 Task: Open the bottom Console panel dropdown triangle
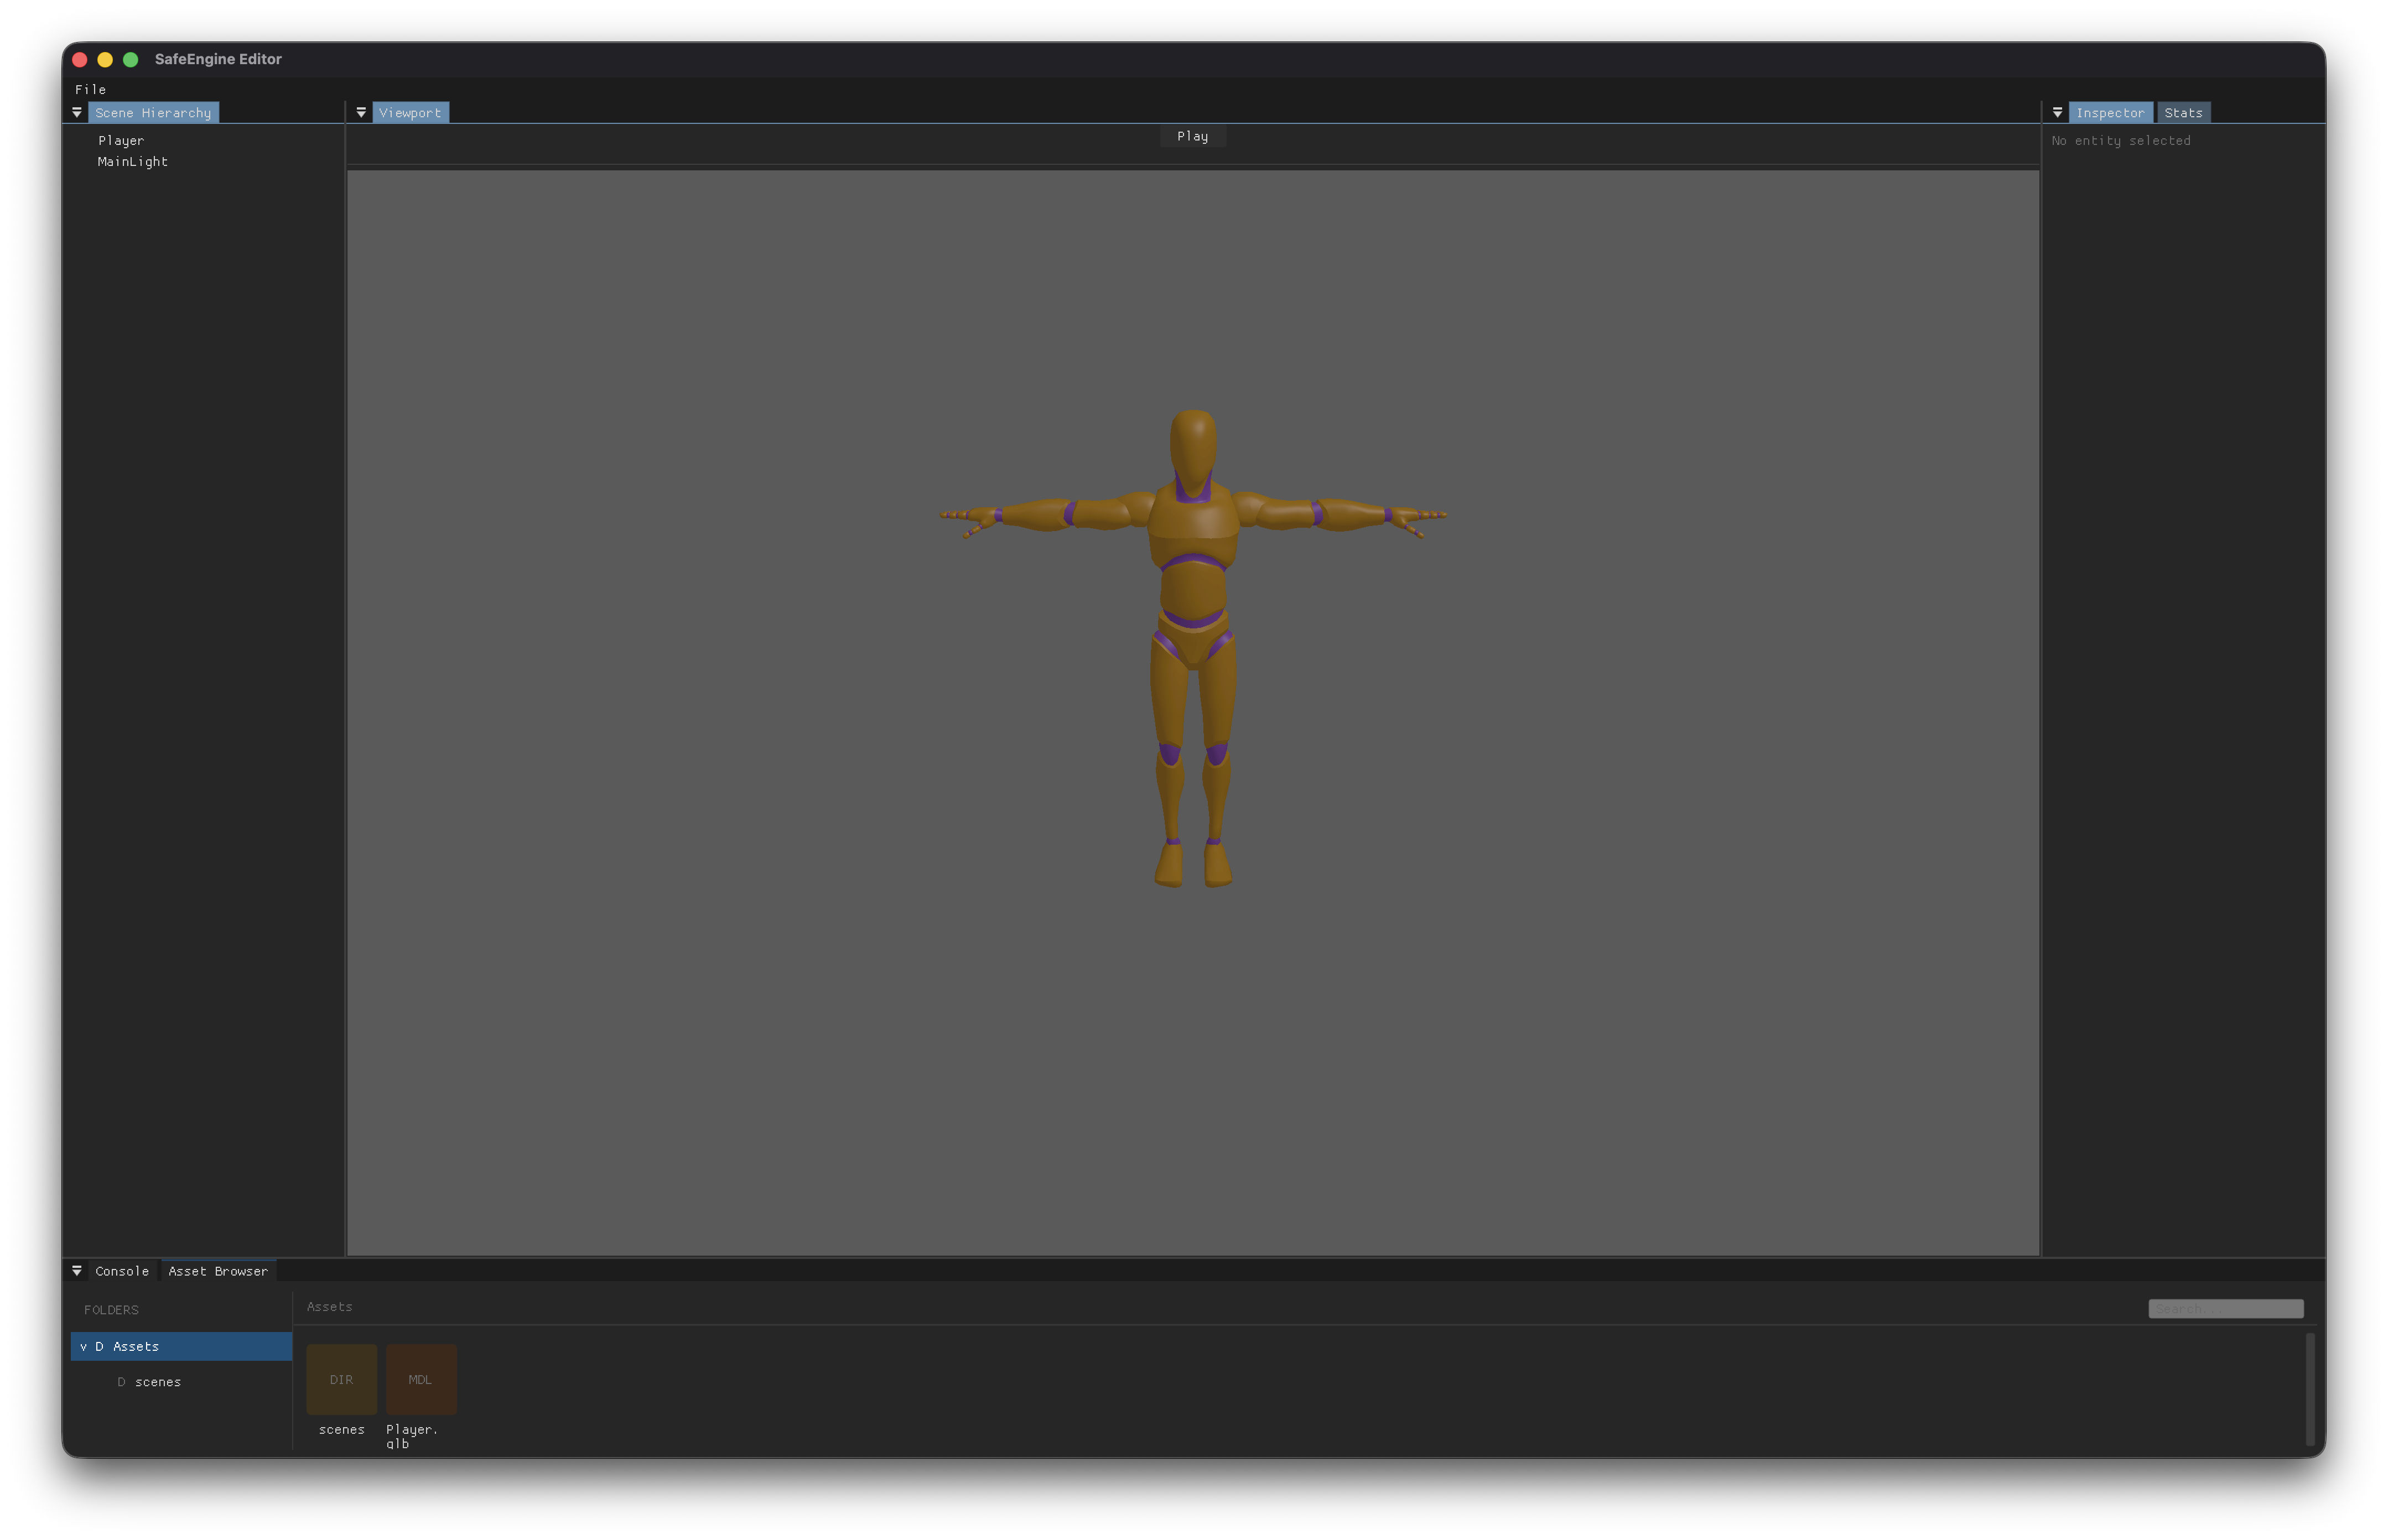(x=77, y=1271)
